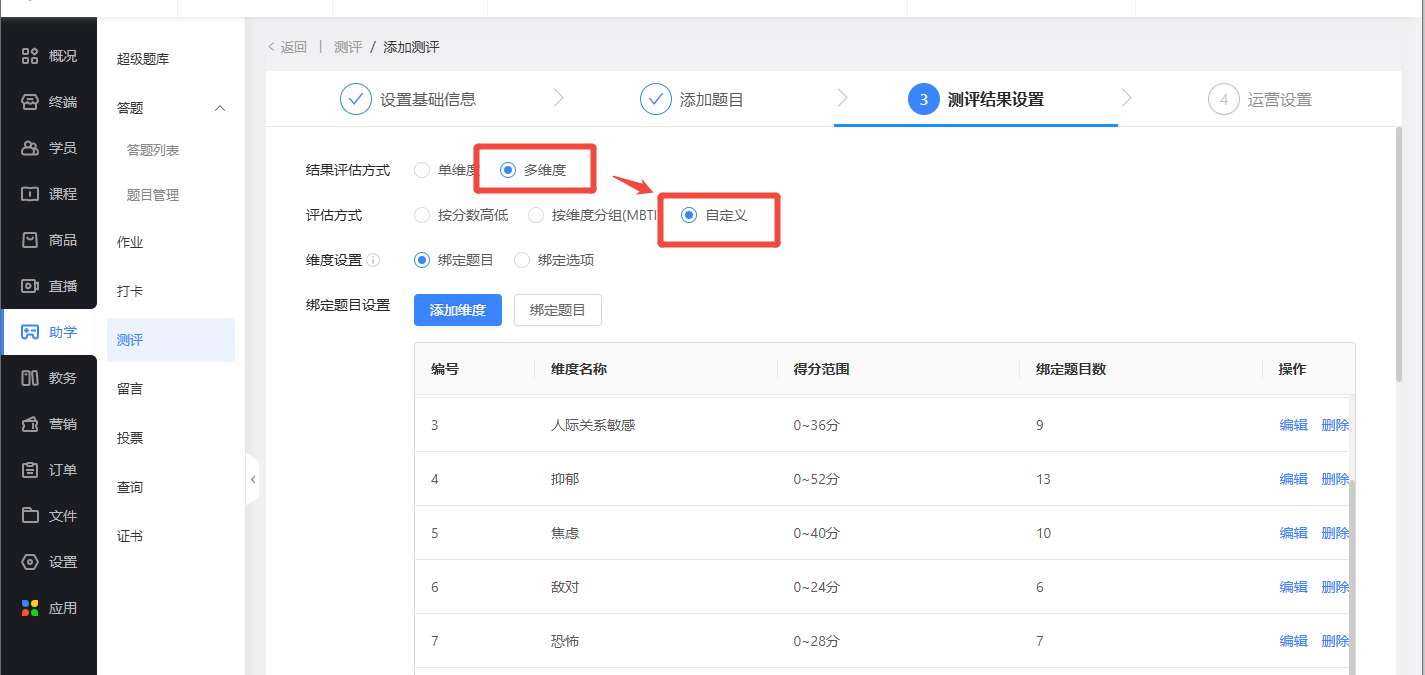This screenshot has width=1425, height=675.
Task: Open the 应用 apps colorful icon
Action: [30, 608]
